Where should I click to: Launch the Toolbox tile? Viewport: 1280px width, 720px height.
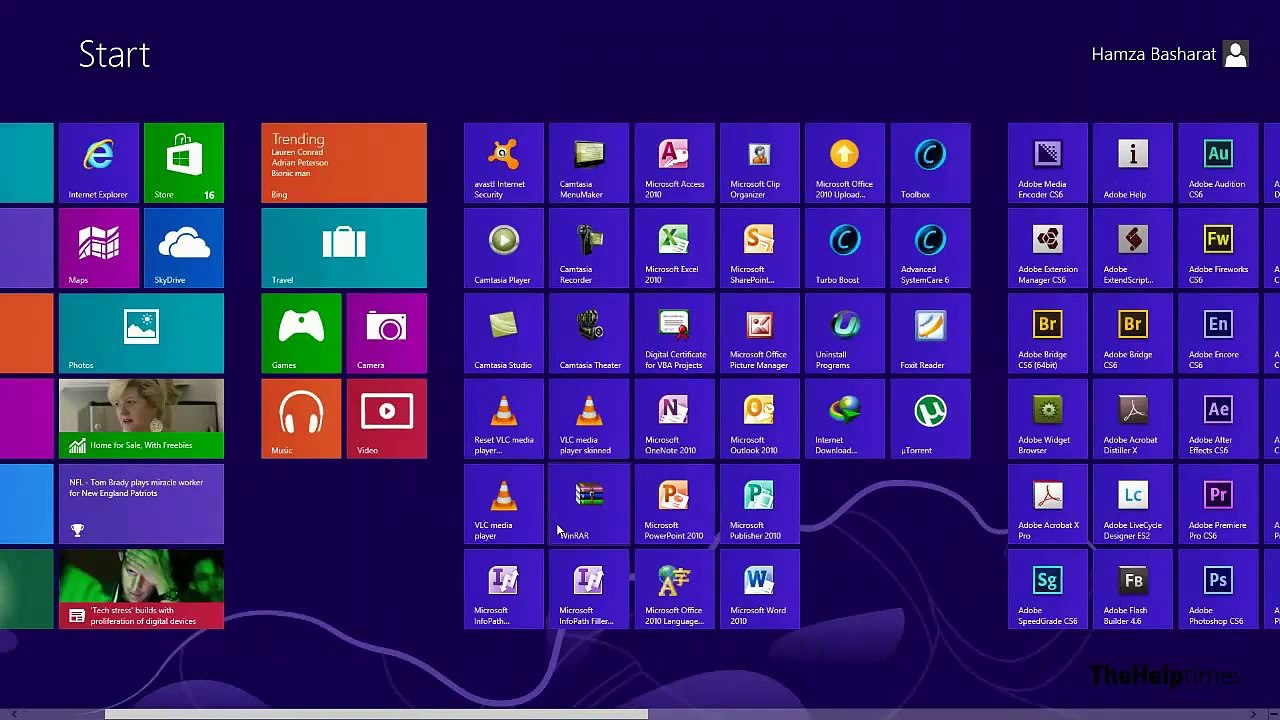click(x=930, y=163)
